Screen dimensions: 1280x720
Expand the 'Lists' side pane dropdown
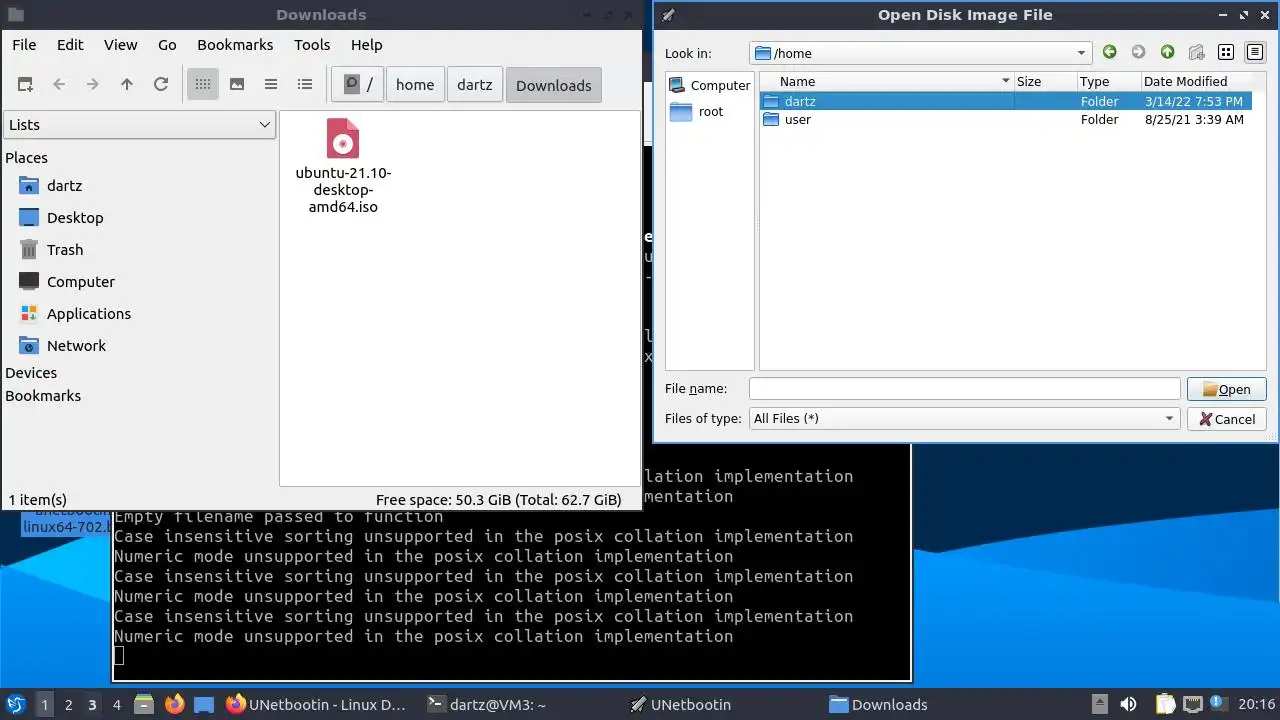tap(140, 125)
